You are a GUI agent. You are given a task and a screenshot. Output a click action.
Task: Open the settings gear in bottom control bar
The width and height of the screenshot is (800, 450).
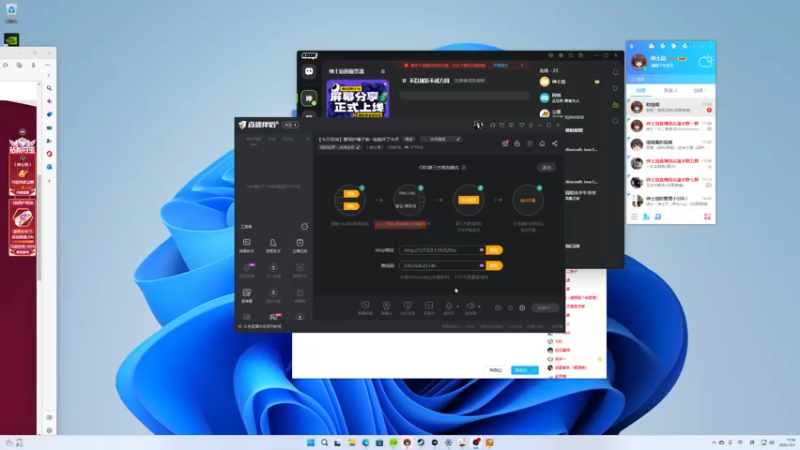pos(522,308)
